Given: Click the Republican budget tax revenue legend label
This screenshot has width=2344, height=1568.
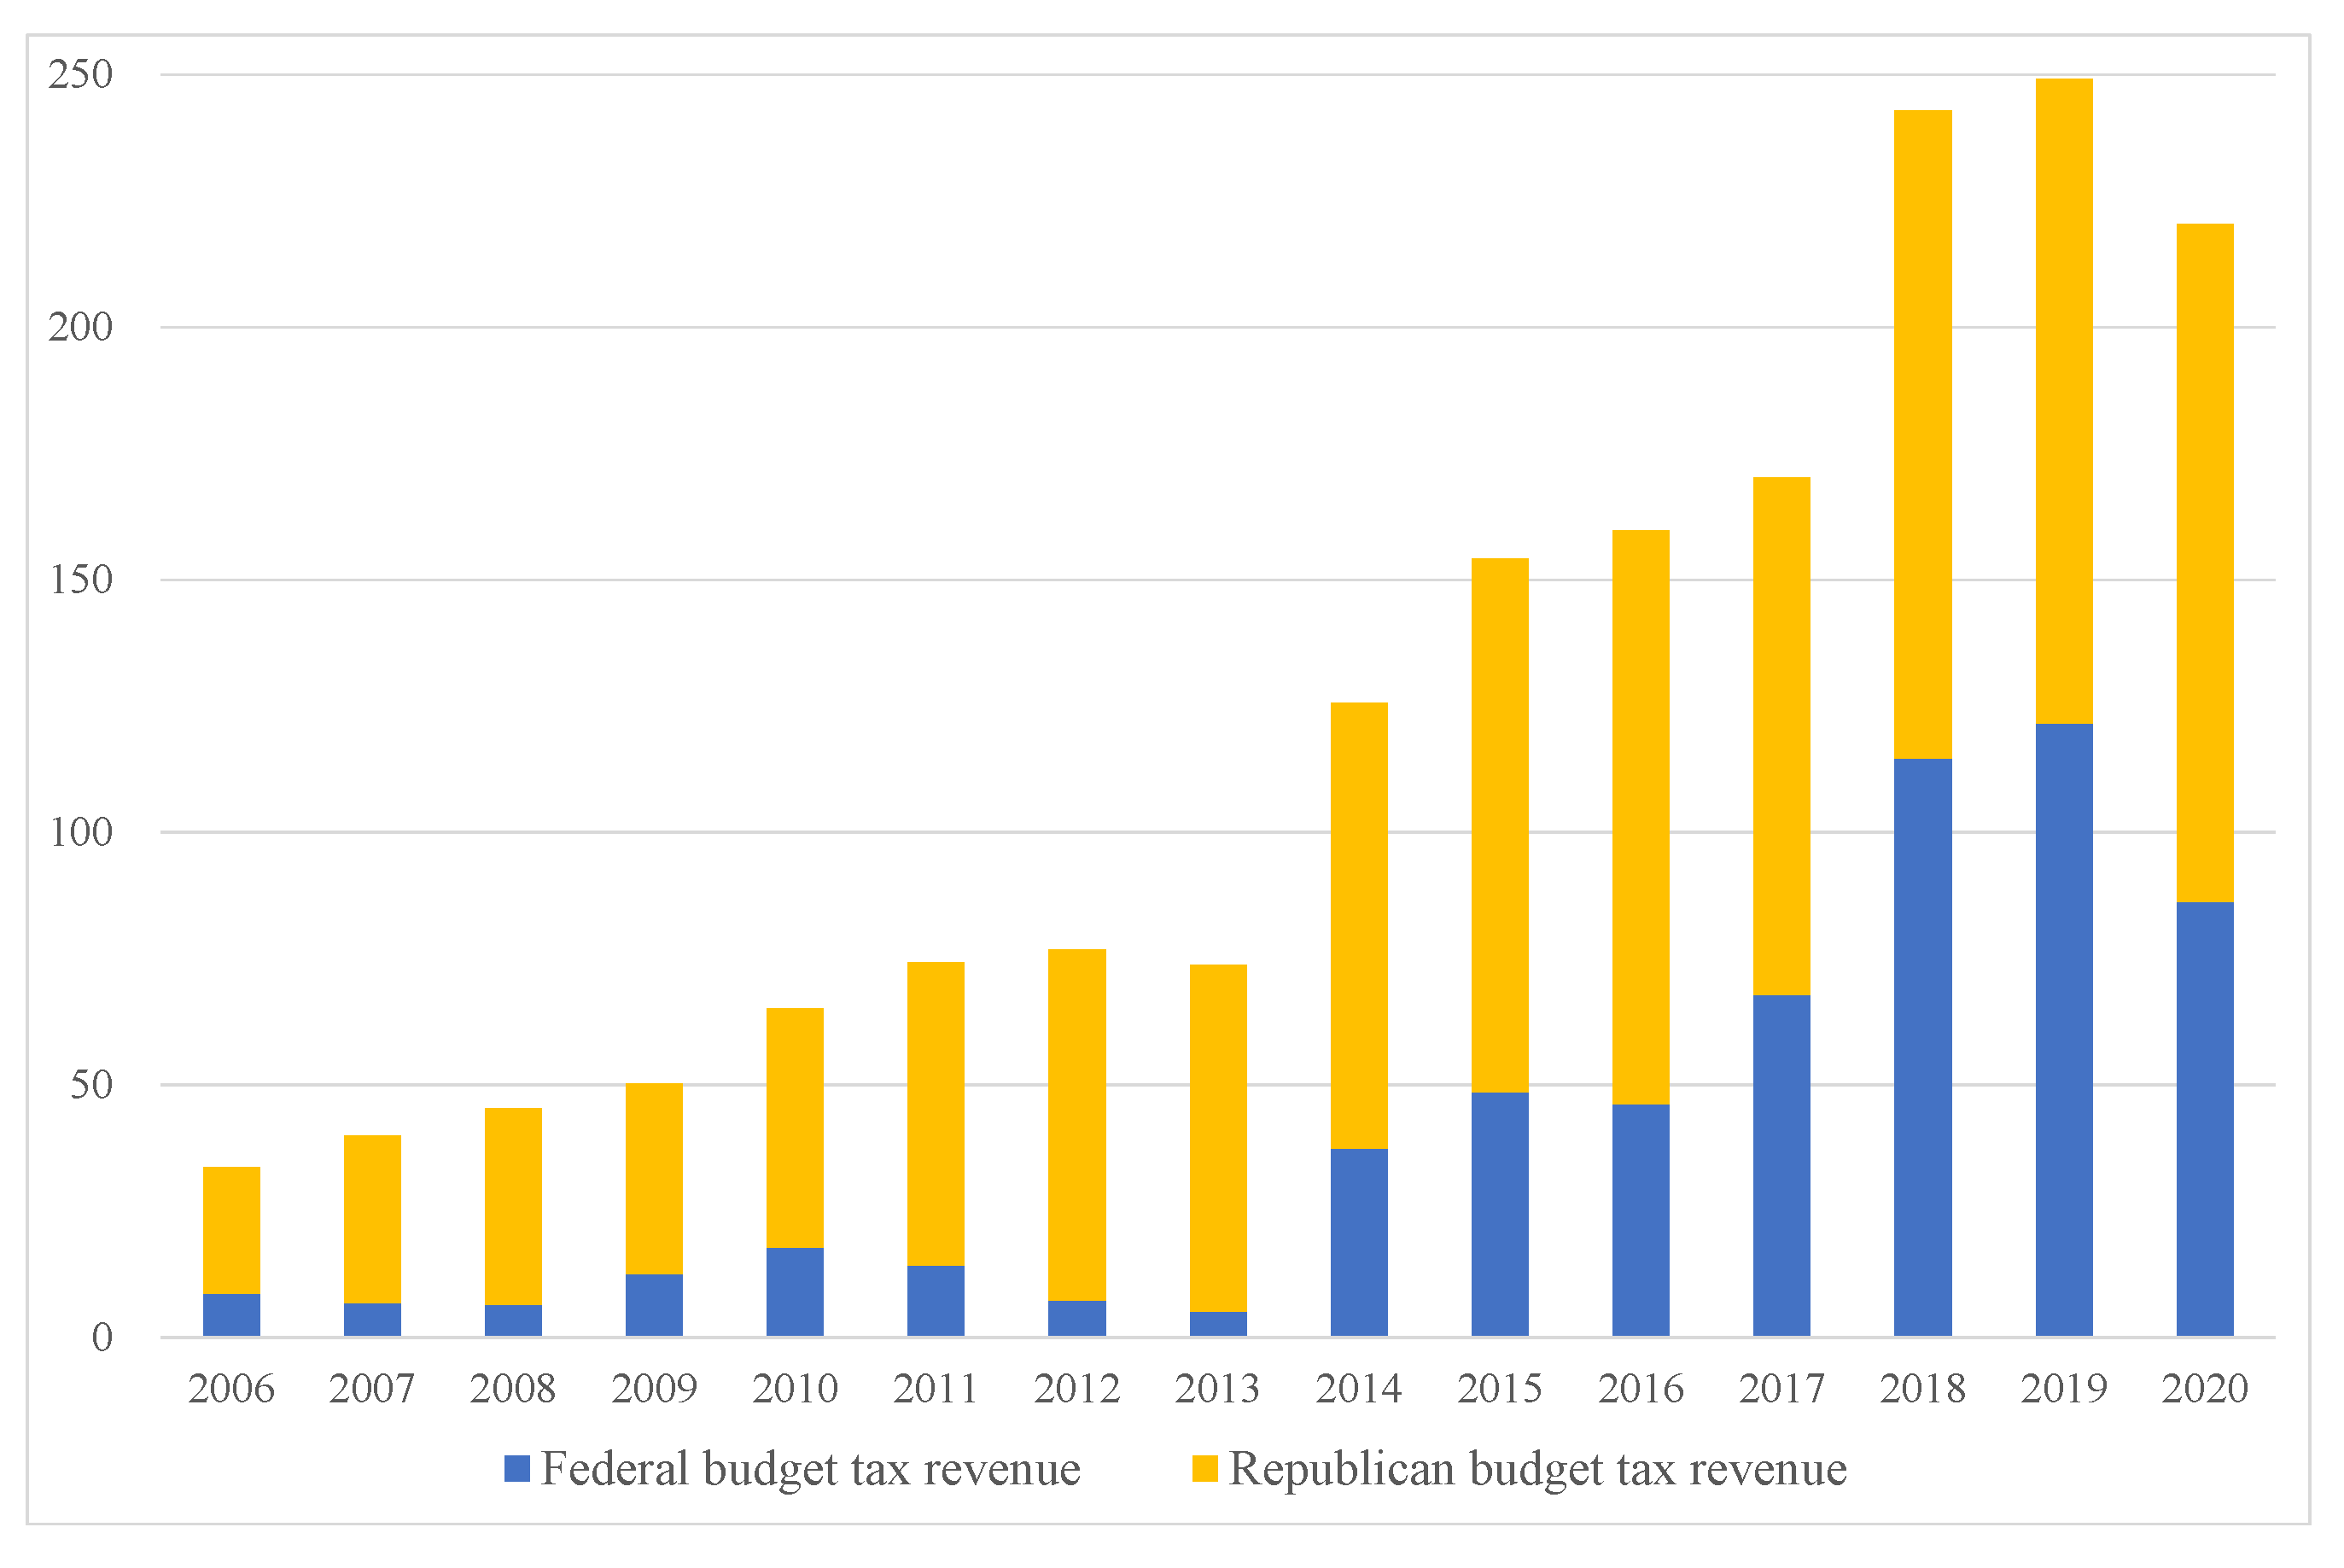Looking at the screenshot, I should tap(1537, 1469).
